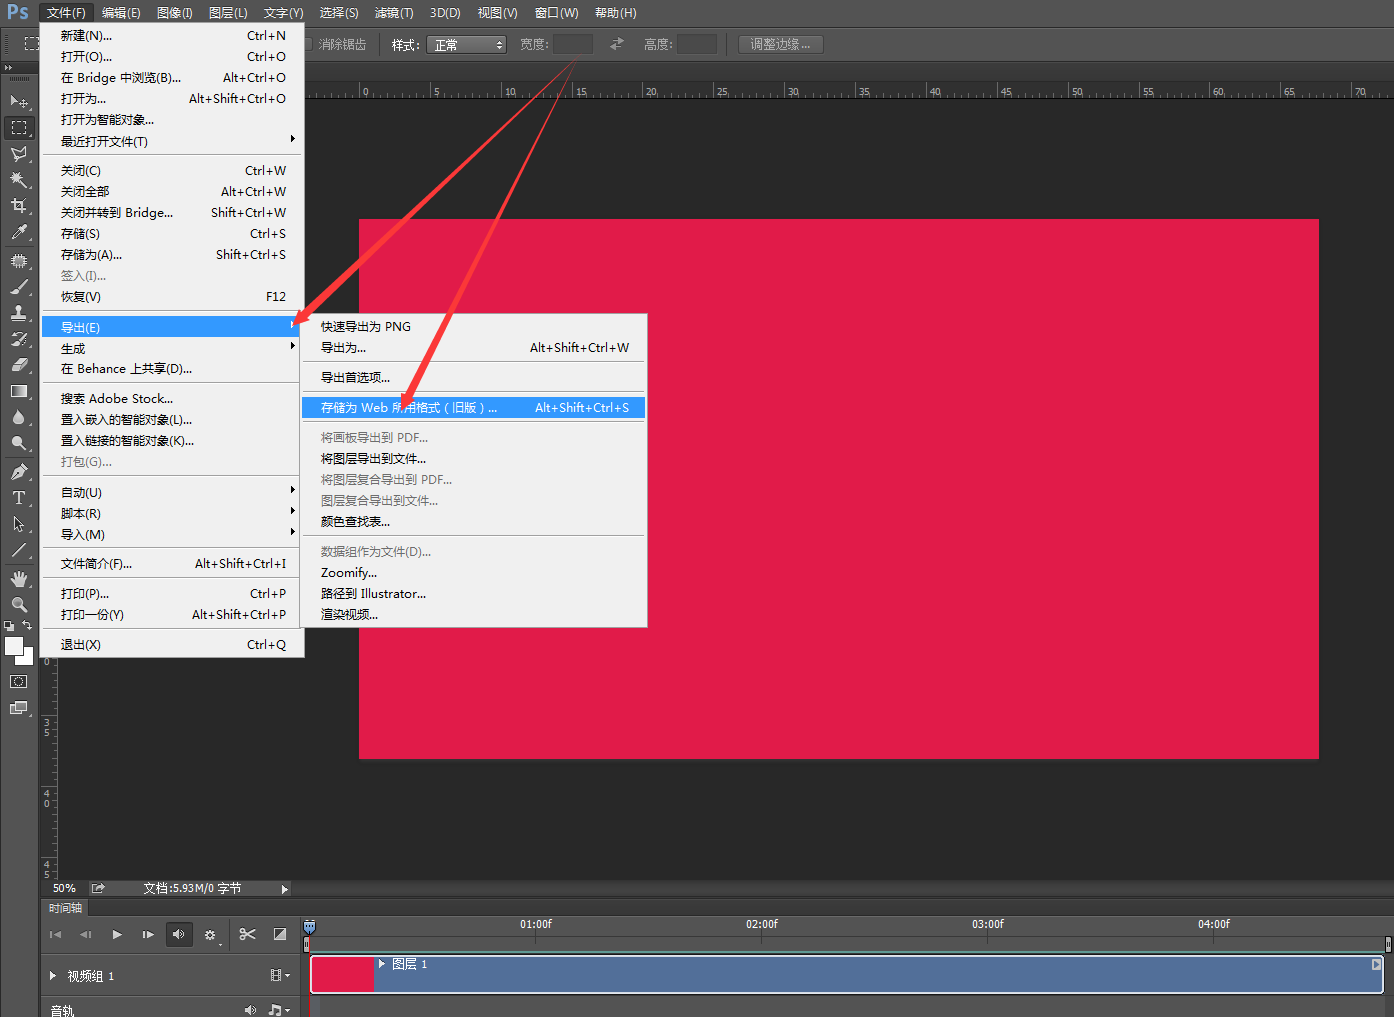Open status bar document info arrow
1394x1017 pixels.
click(x=284, y=889)
